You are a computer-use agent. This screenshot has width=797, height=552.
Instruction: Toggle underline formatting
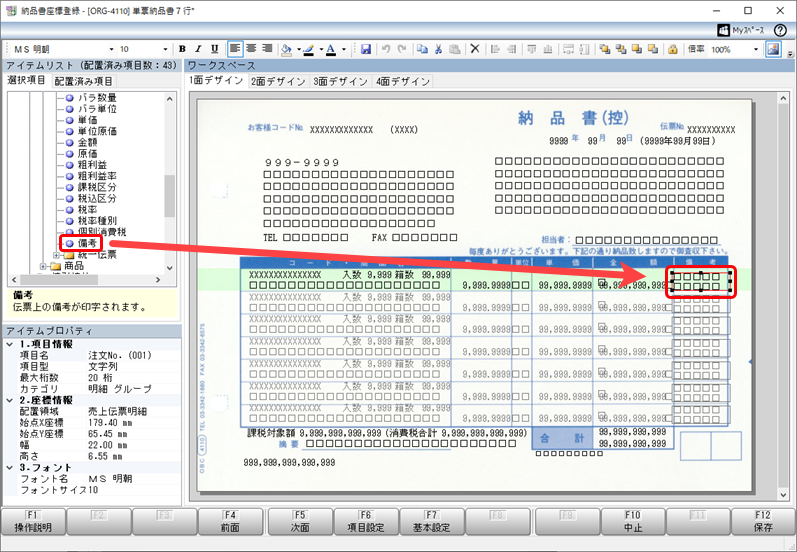214,49
